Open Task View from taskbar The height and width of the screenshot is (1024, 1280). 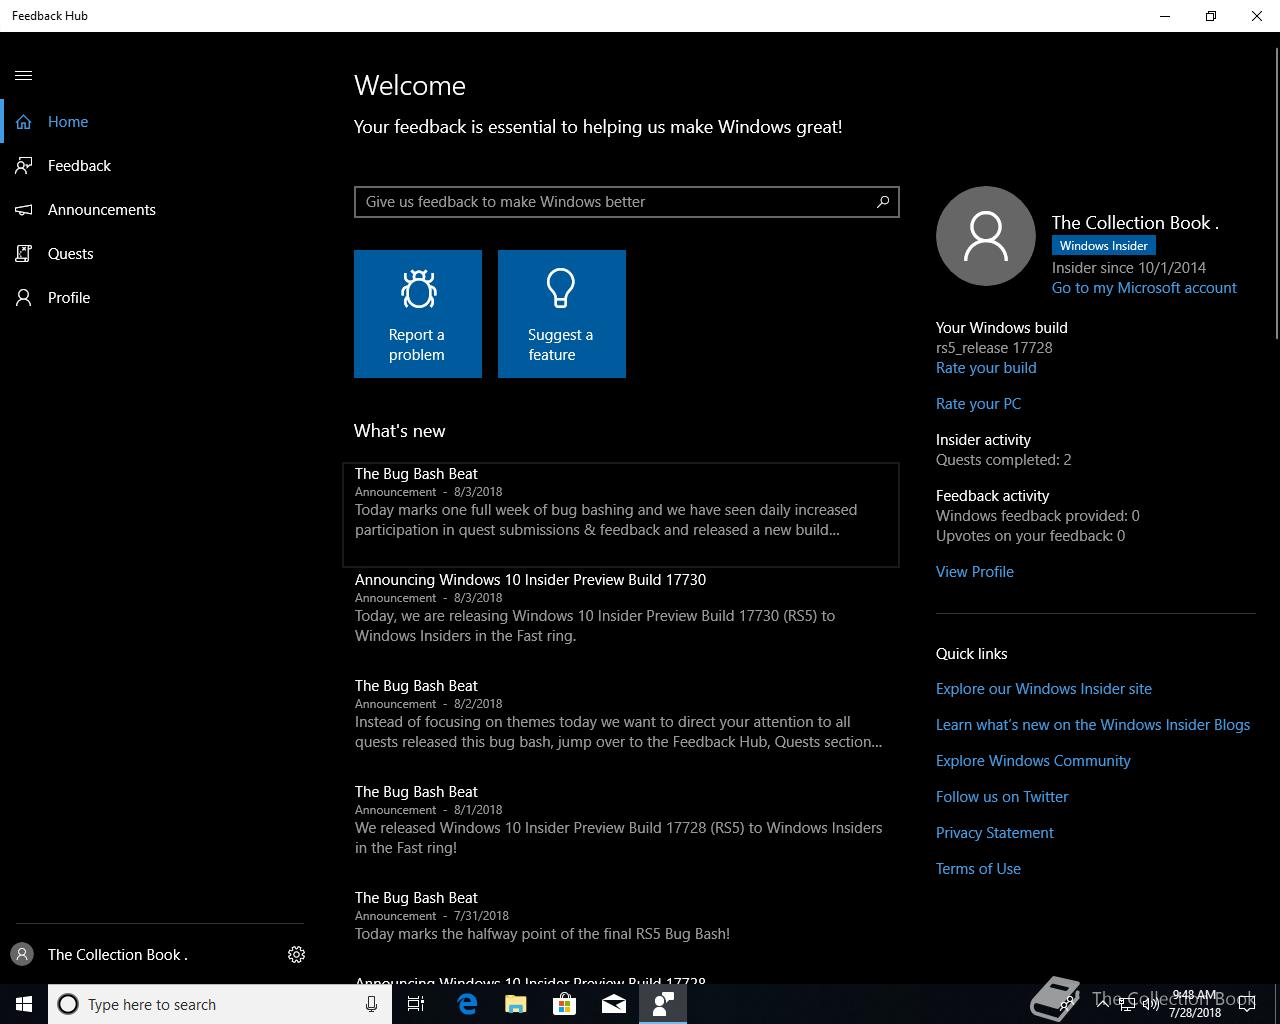point(416,1004)
